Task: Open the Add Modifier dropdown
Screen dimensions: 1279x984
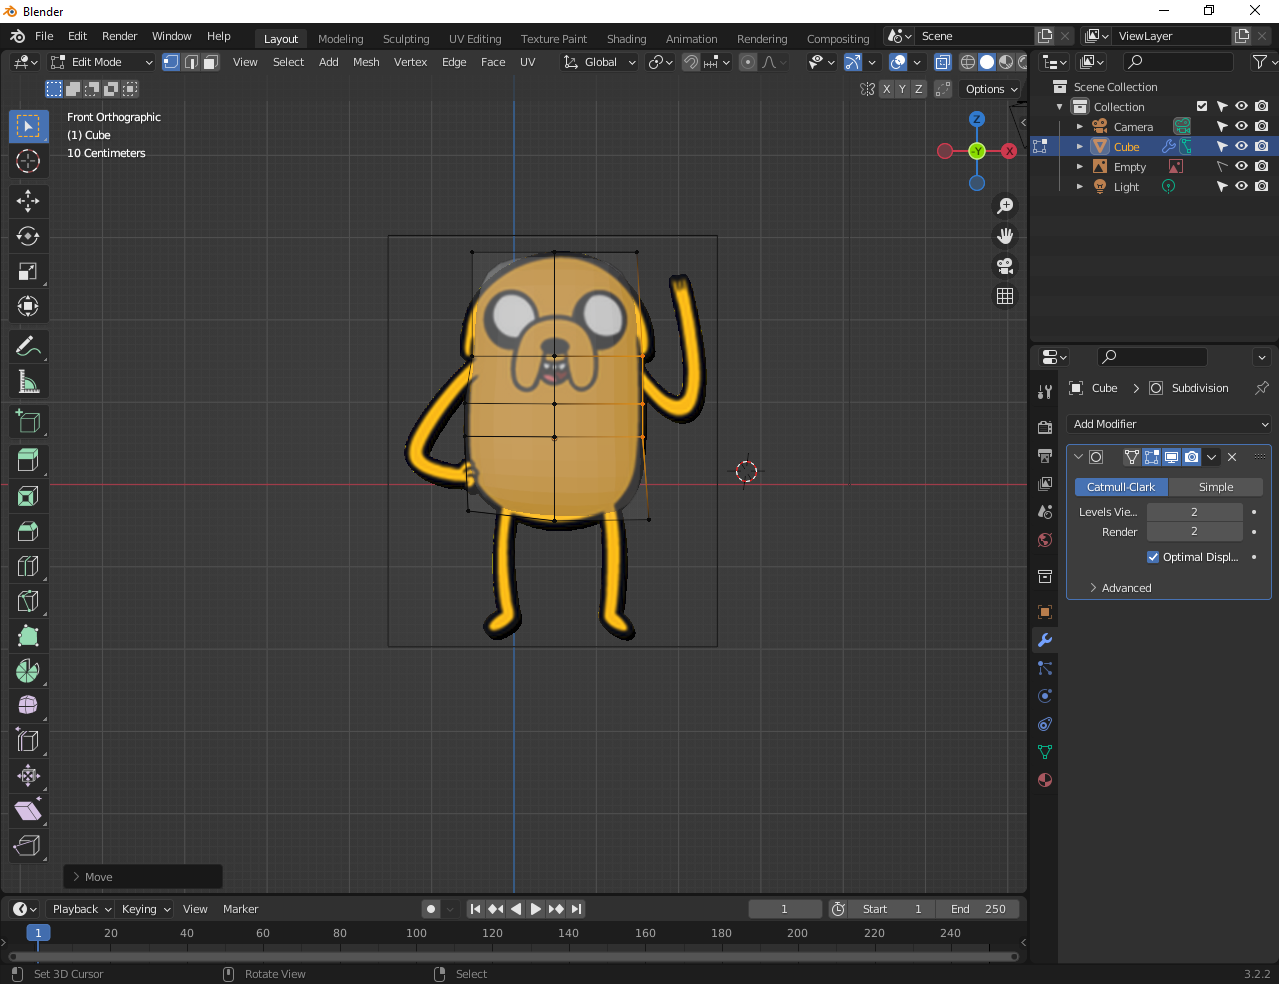Action: click(1168, 424)
